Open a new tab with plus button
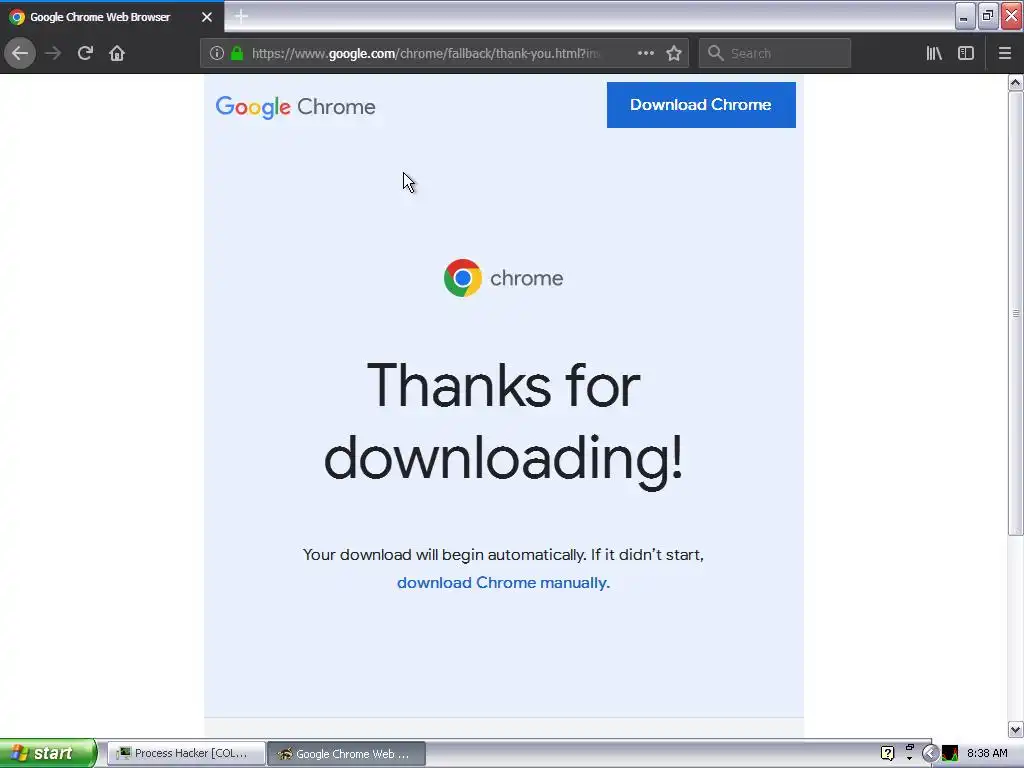This screenshot has width=1024, height=768. (241, 17)
